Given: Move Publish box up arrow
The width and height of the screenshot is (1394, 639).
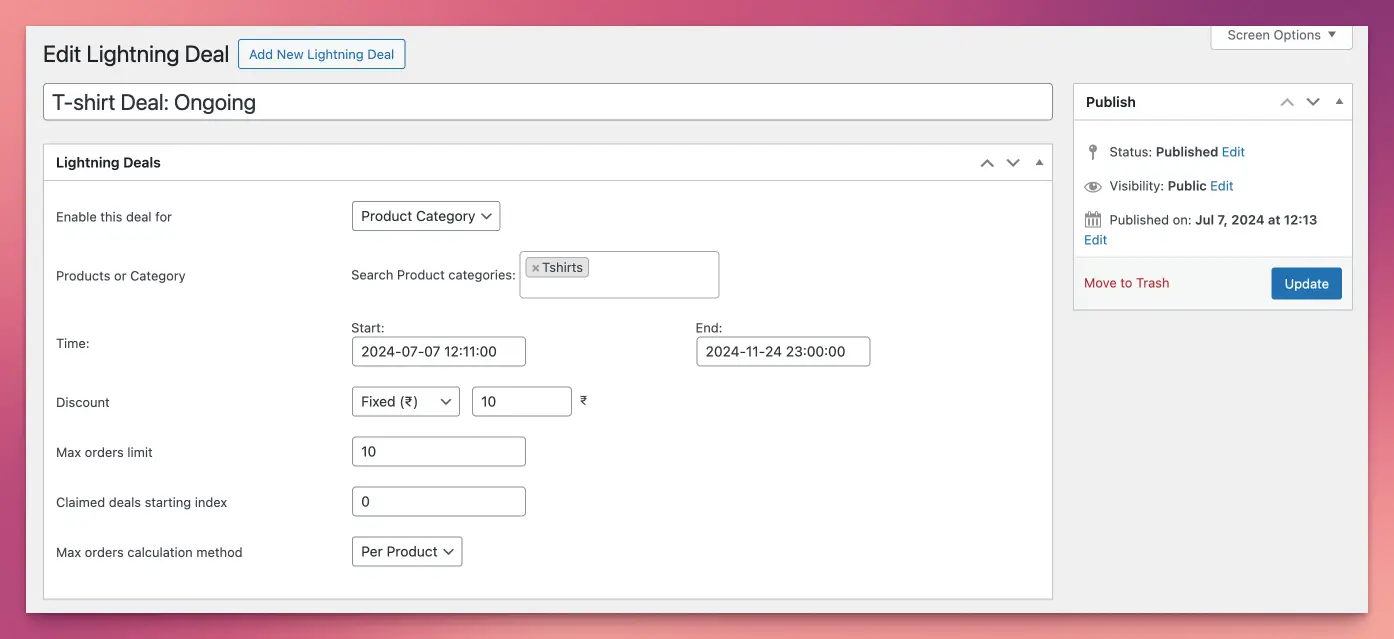Looking at the screenshot, I should tap(1287, 102).
